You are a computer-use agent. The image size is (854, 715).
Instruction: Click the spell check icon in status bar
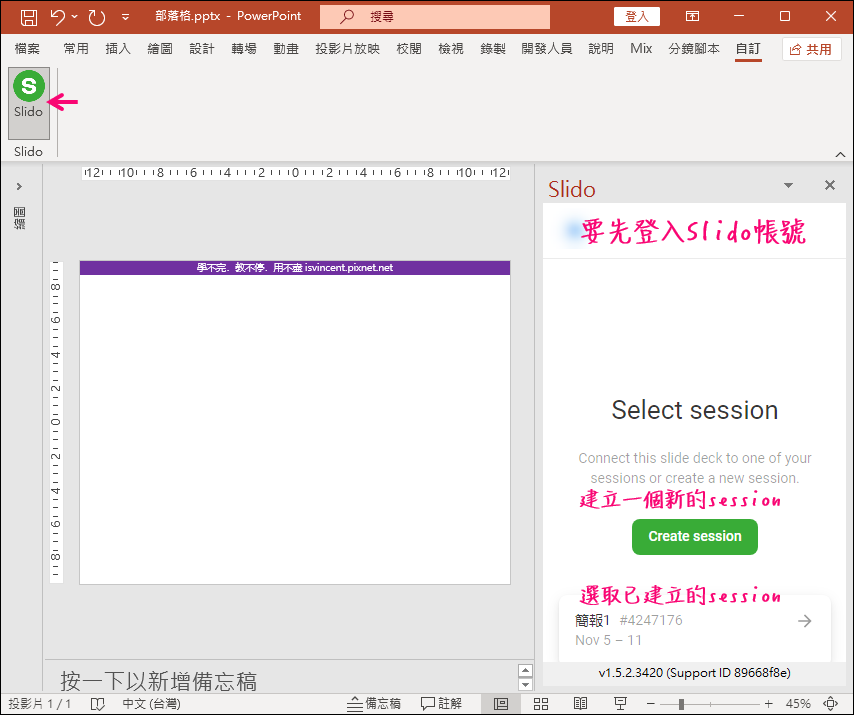point(97,704)
